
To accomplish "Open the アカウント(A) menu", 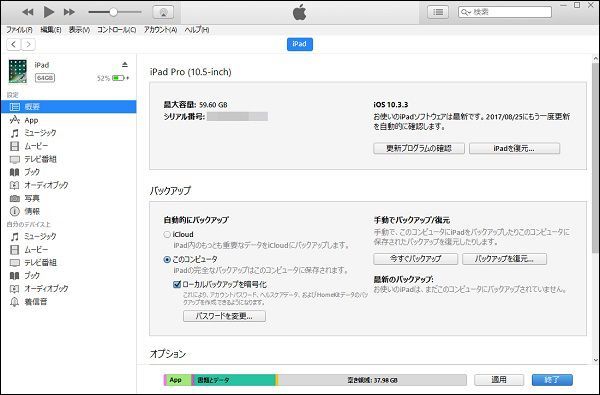I will pyautogui.click(x=160, y=30).
